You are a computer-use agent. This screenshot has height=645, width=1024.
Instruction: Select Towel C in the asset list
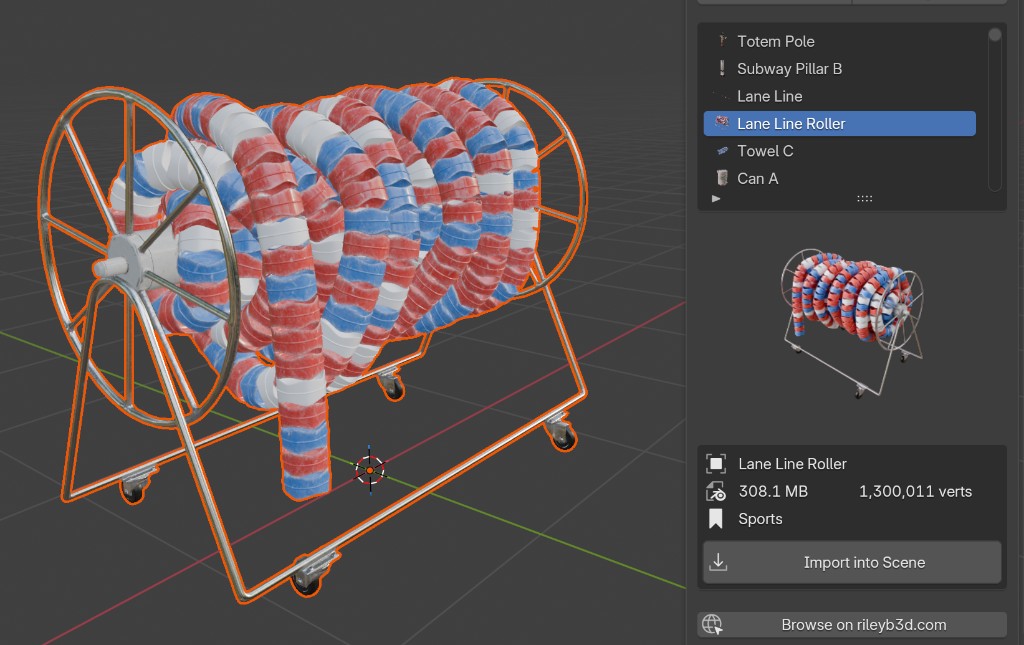[x=839, y=151]
